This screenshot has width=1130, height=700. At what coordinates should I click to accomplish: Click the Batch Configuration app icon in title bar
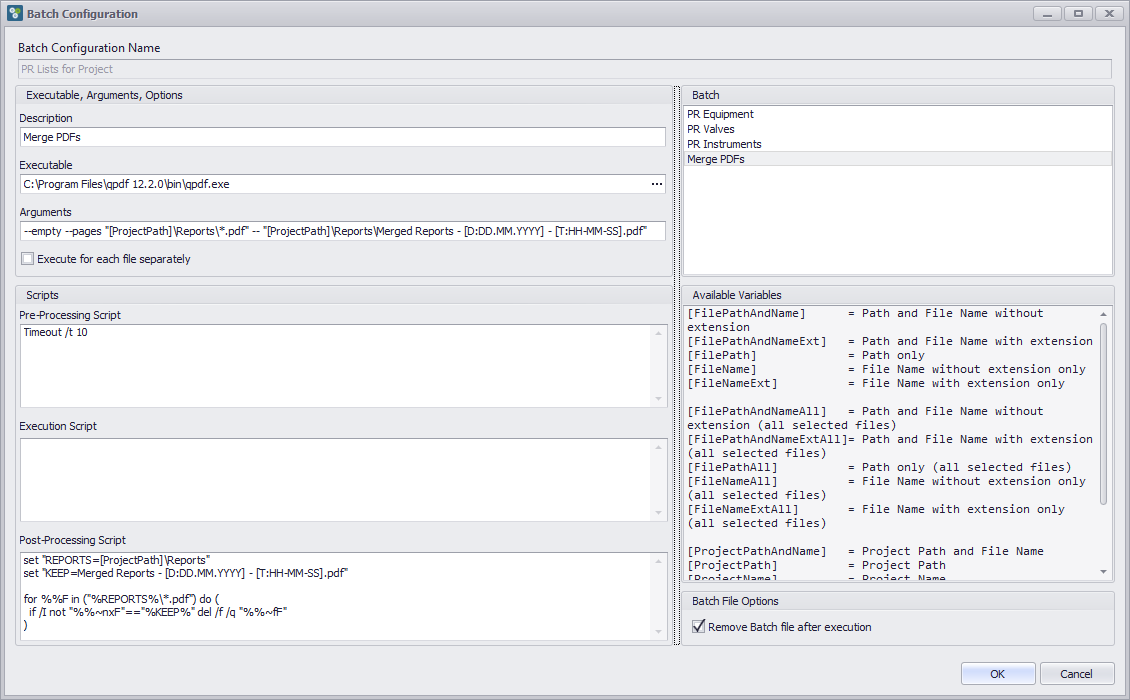(14, 14)
